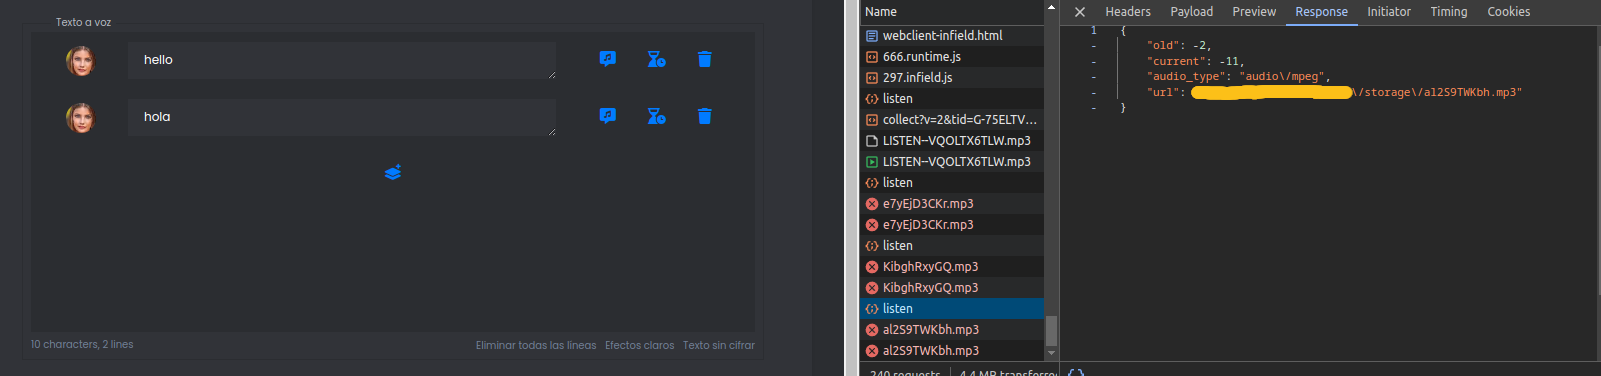Delete the 'hello' line with trash icon

pos(704,59)
